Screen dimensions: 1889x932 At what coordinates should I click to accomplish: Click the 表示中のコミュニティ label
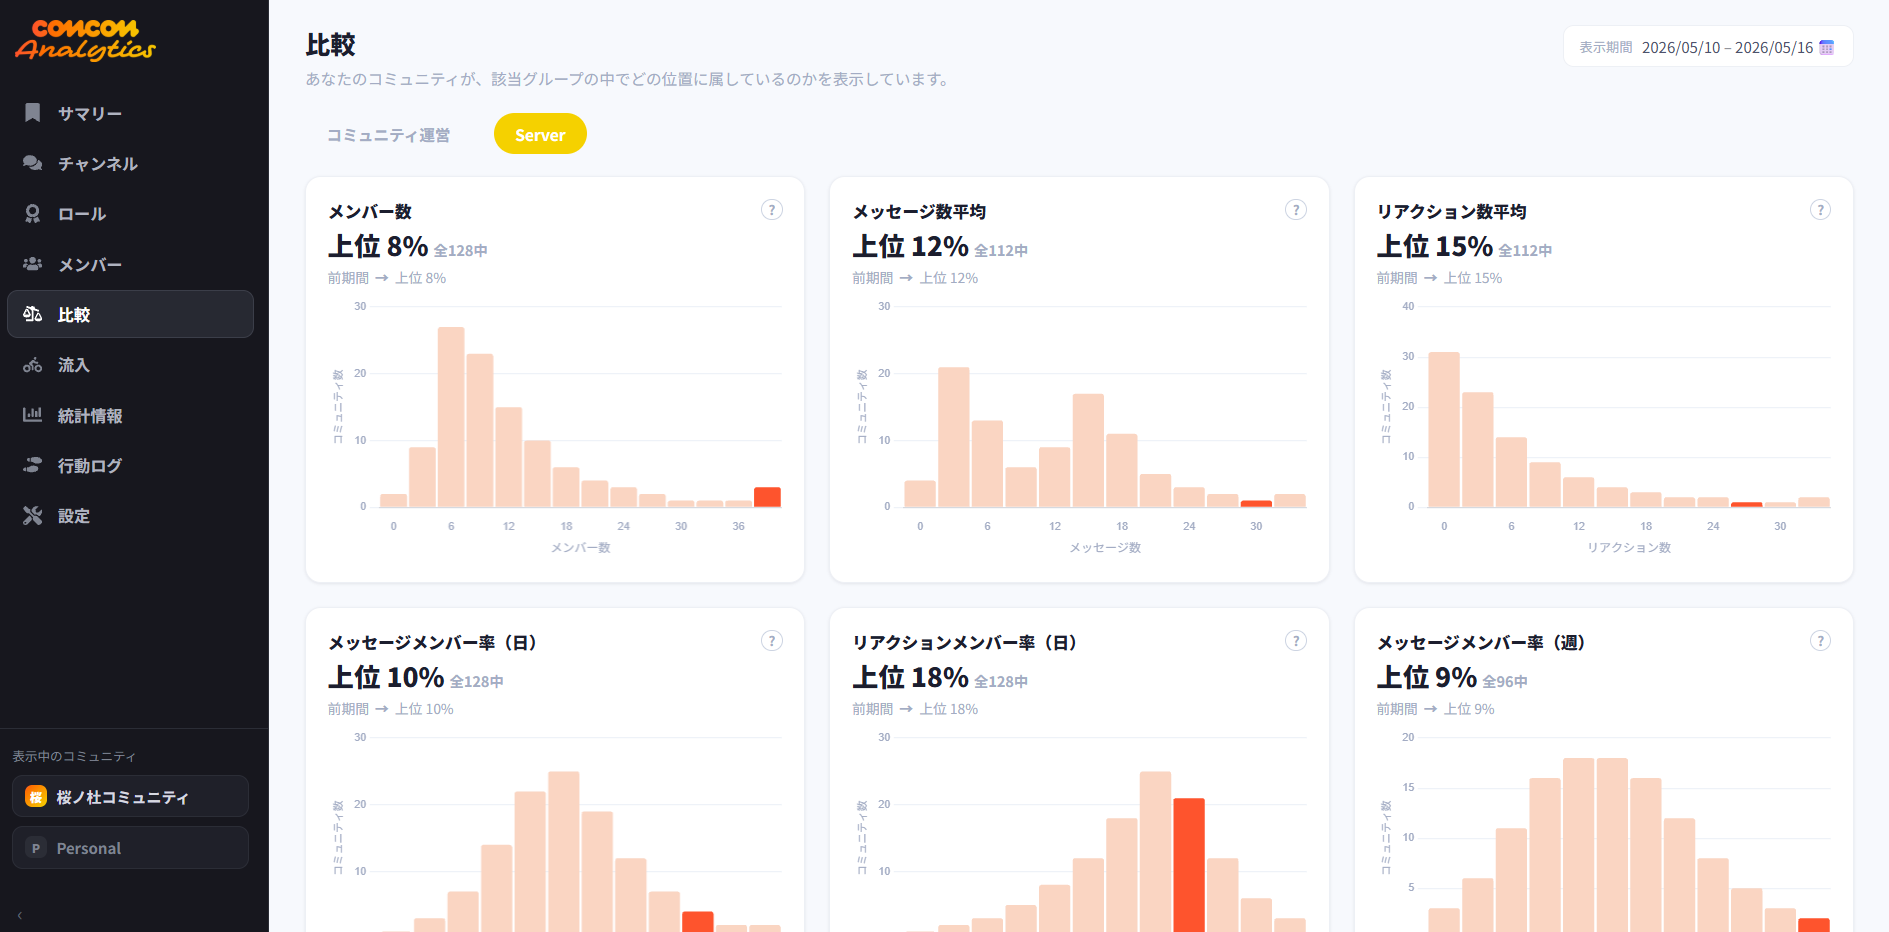coord(74,757)
